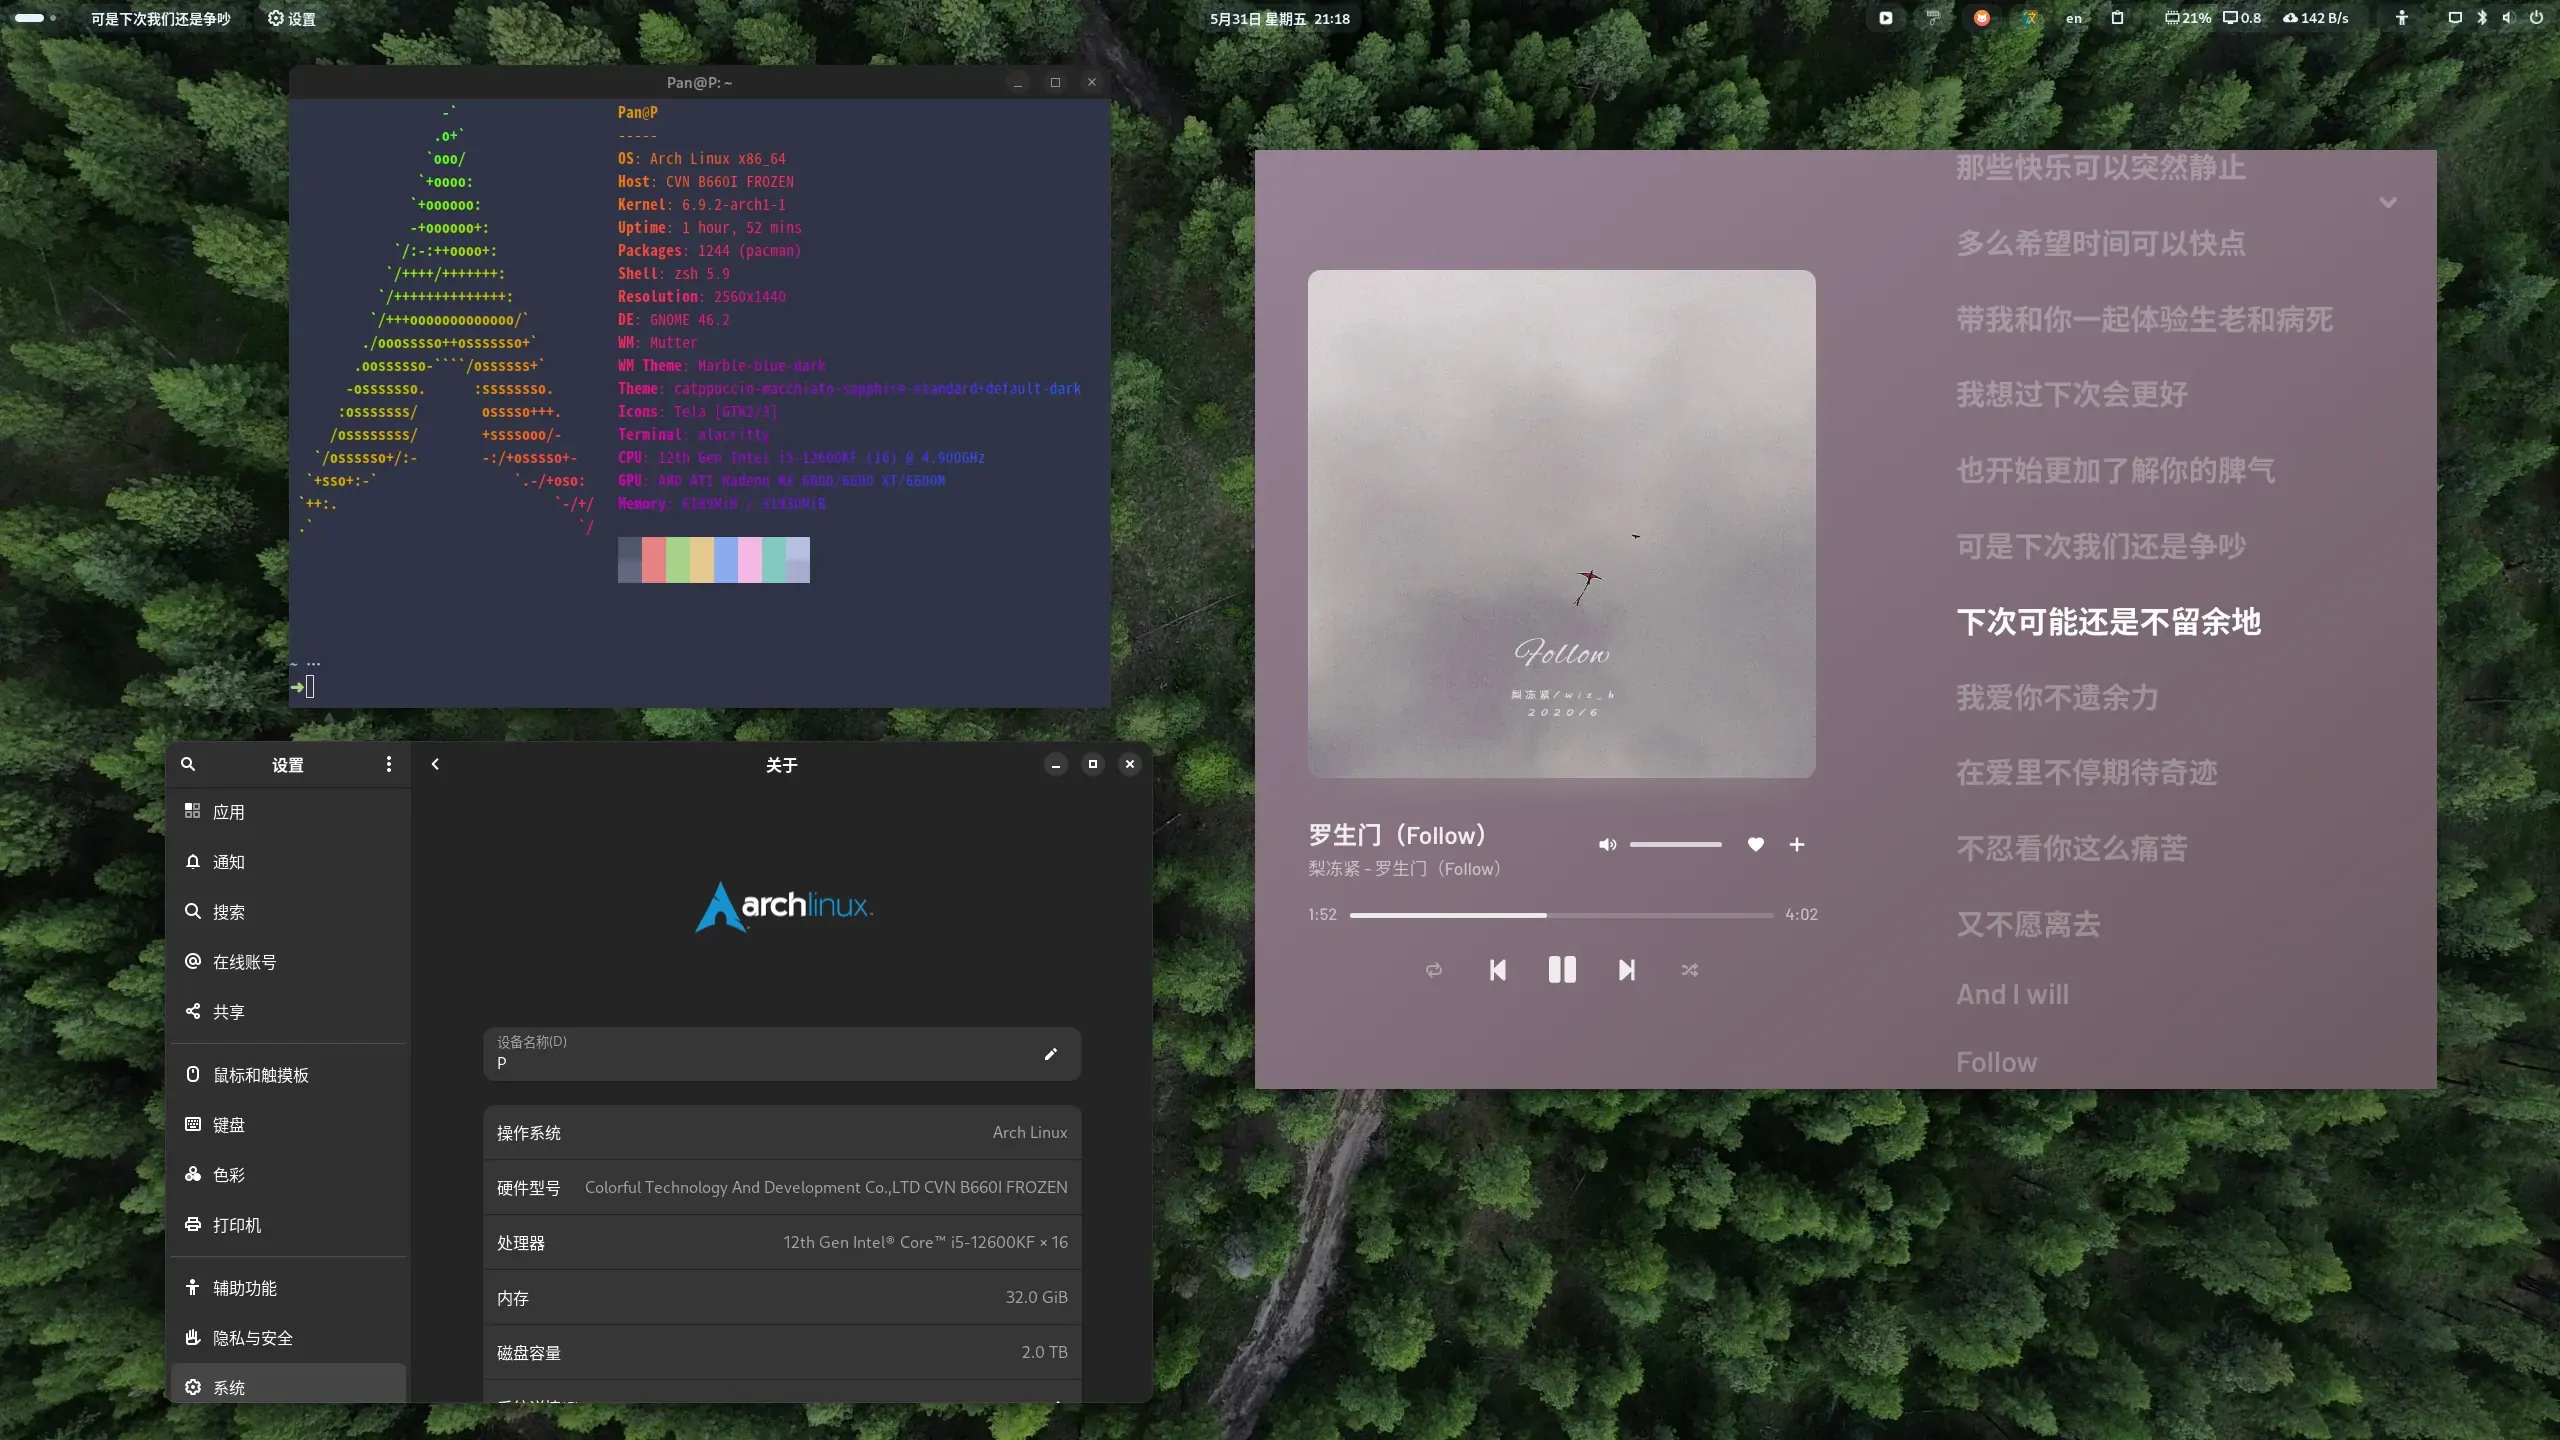The width and height of the screenshot is (2560, 1440).
Task: Click memory usage 21% indicator
Action: tap(2187, 18)
